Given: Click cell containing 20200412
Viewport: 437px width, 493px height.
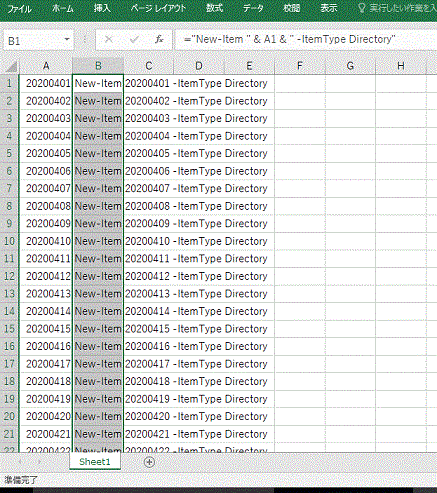Looking at the screenshot, I should click(x=46, y=276).
